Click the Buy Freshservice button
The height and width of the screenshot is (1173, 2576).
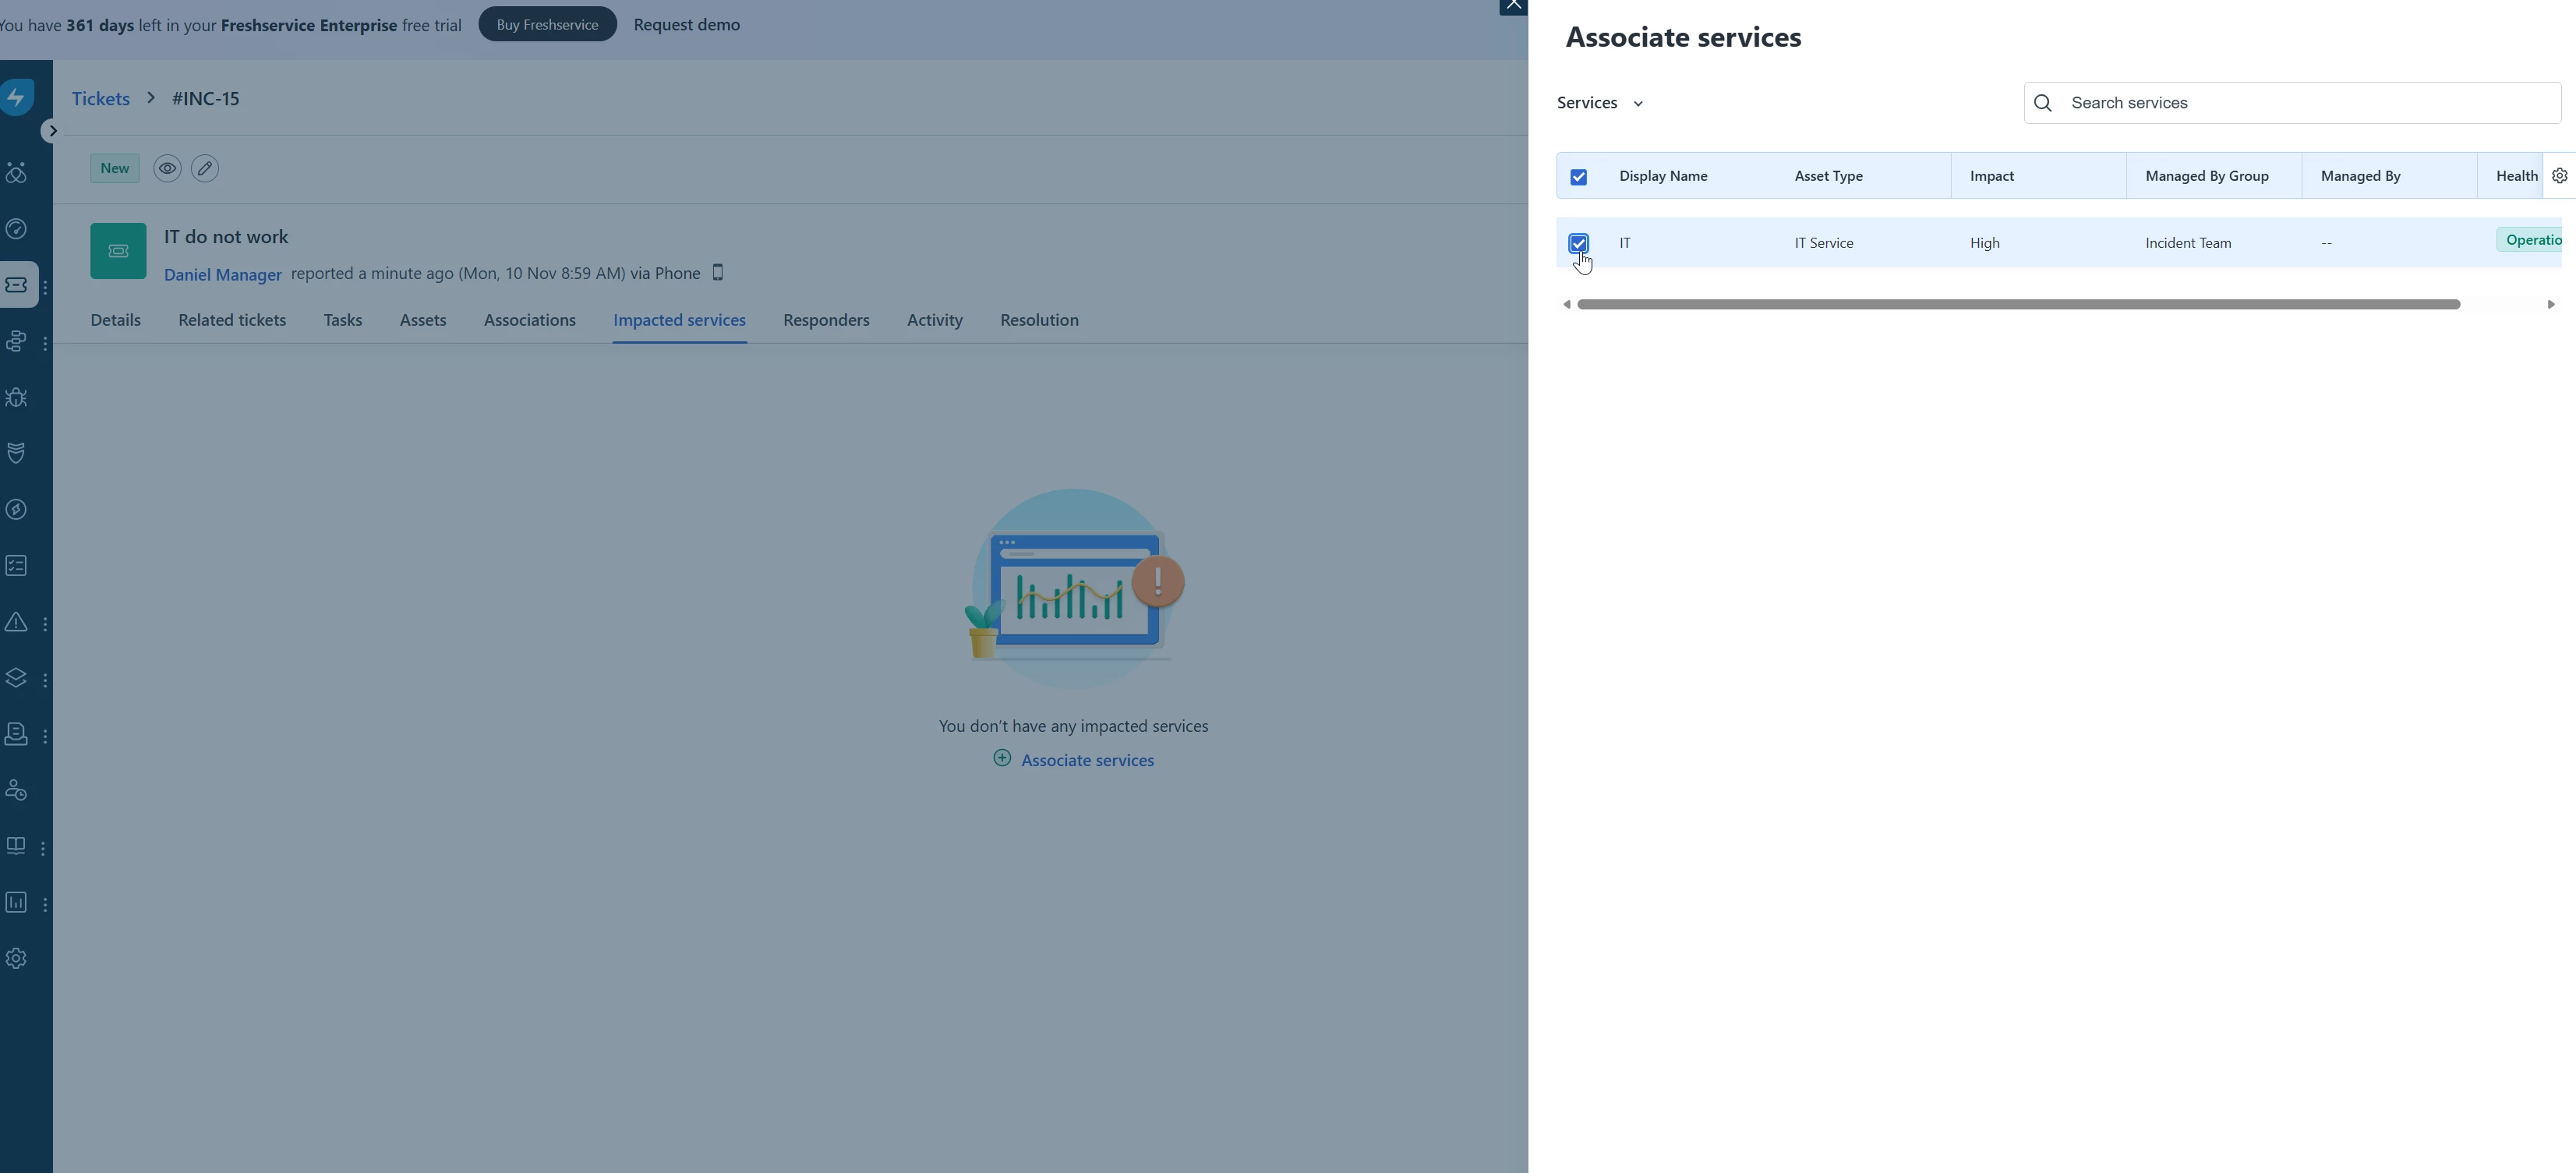point(547,24)
